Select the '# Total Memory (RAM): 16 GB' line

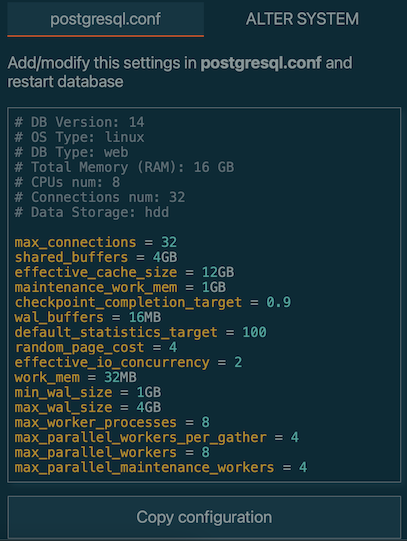tap(124, 167)
